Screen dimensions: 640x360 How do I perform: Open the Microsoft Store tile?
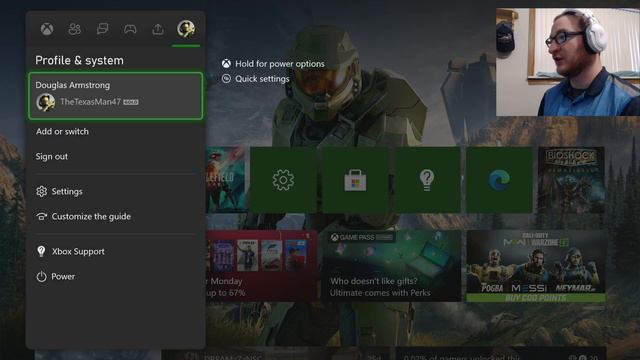point(355,180)
